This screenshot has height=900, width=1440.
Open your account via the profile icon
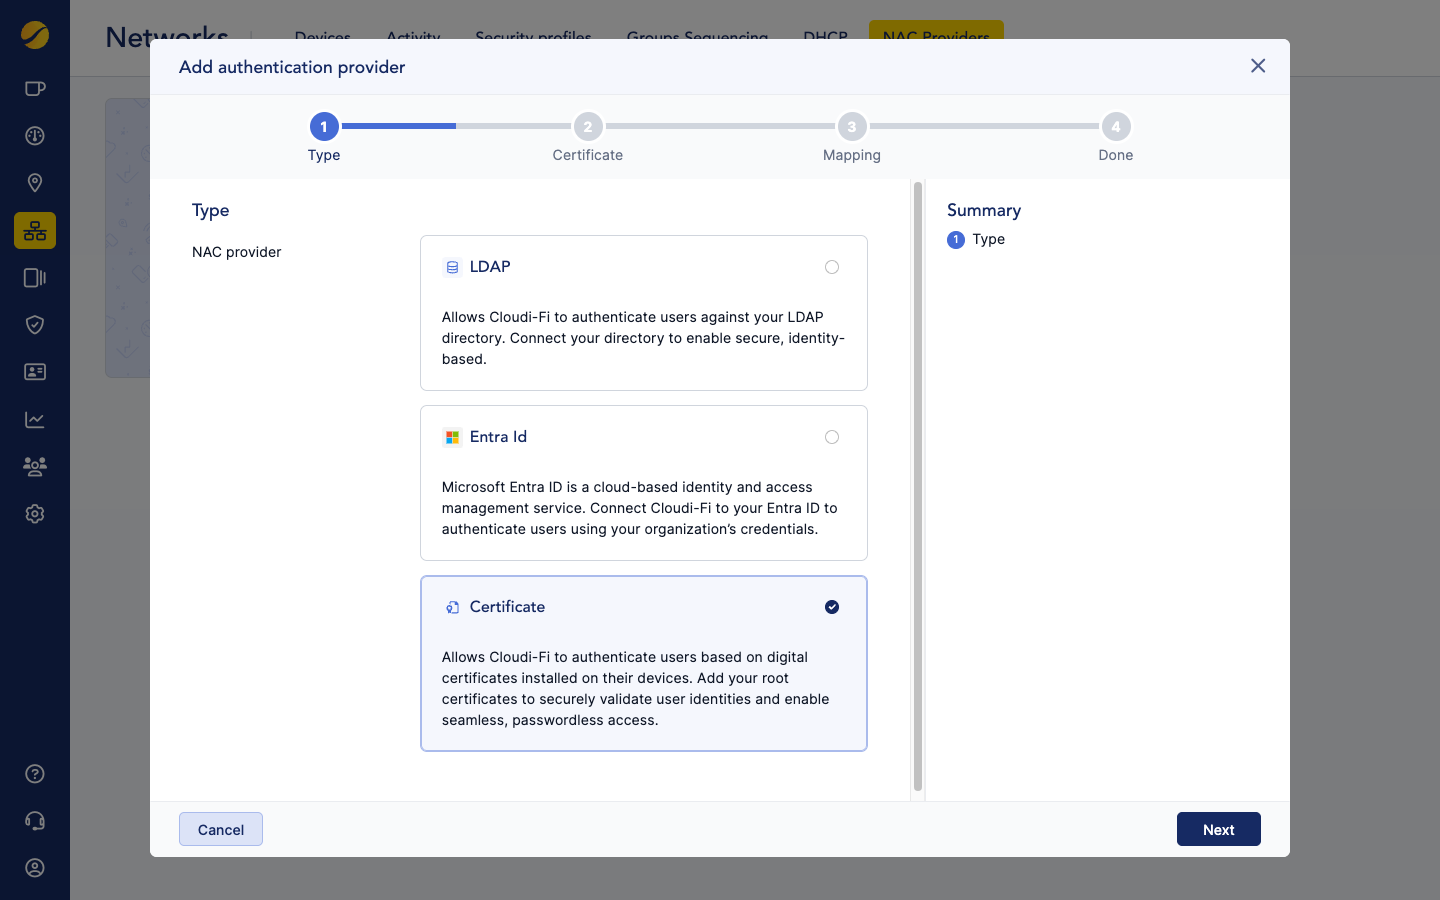34,867
